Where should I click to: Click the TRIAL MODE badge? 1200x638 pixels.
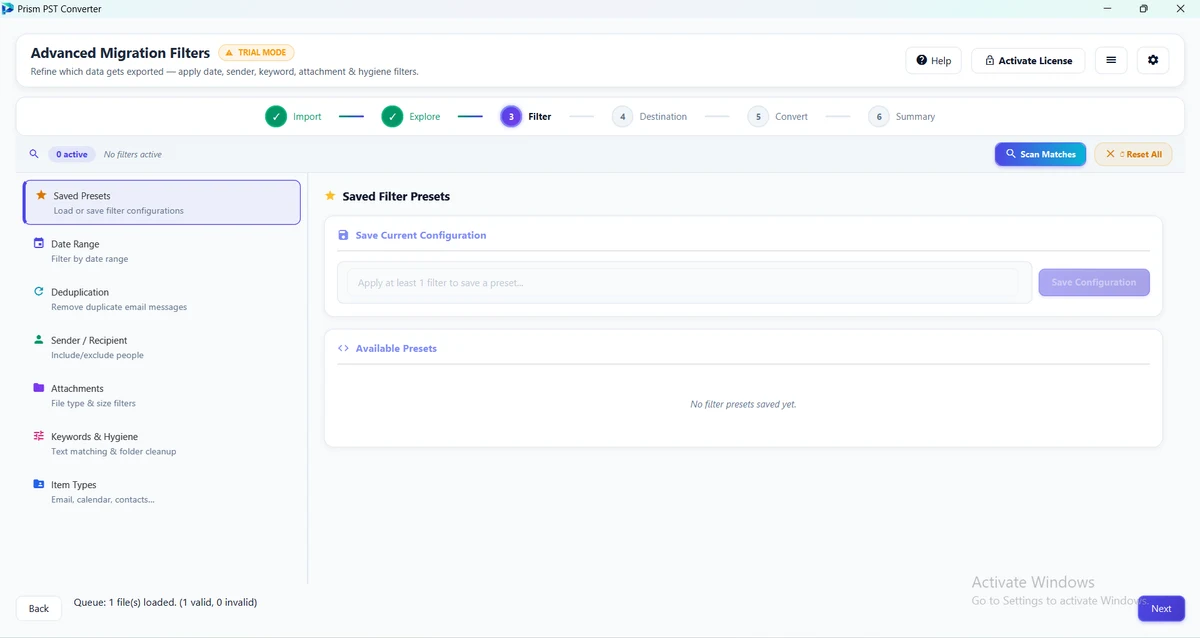click(256, 53)
